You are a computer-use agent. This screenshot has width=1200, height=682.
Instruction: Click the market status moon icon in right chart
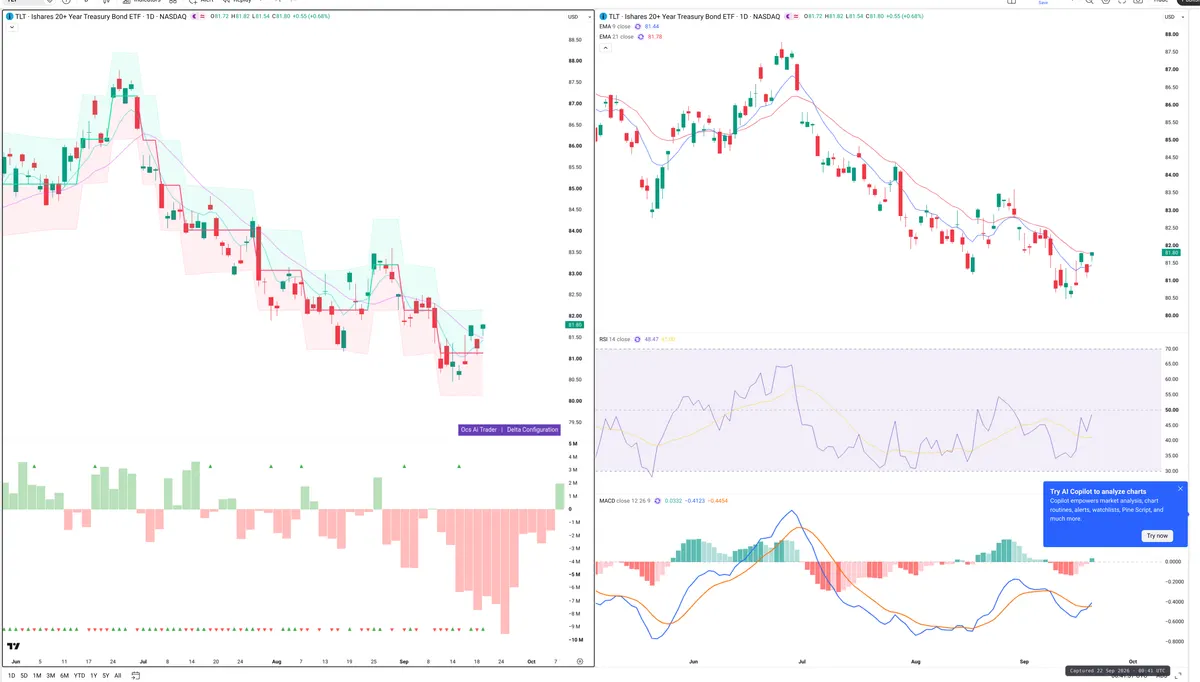788,17
